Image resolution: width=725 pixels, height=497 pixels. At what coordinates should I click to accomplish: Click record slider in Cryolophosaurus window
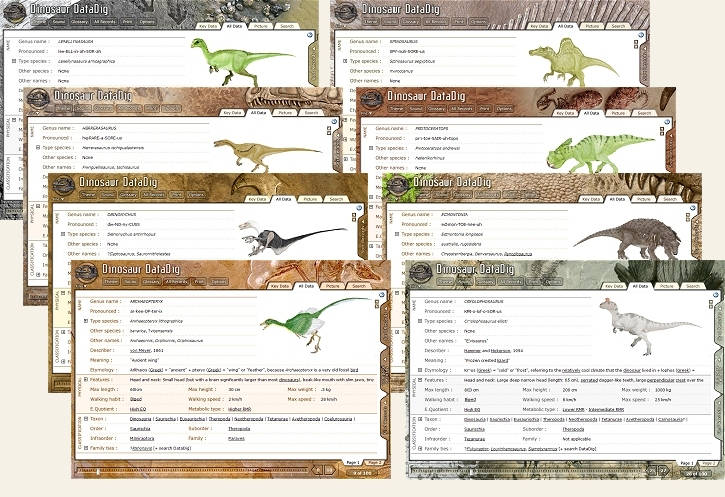tap(526, 471)
